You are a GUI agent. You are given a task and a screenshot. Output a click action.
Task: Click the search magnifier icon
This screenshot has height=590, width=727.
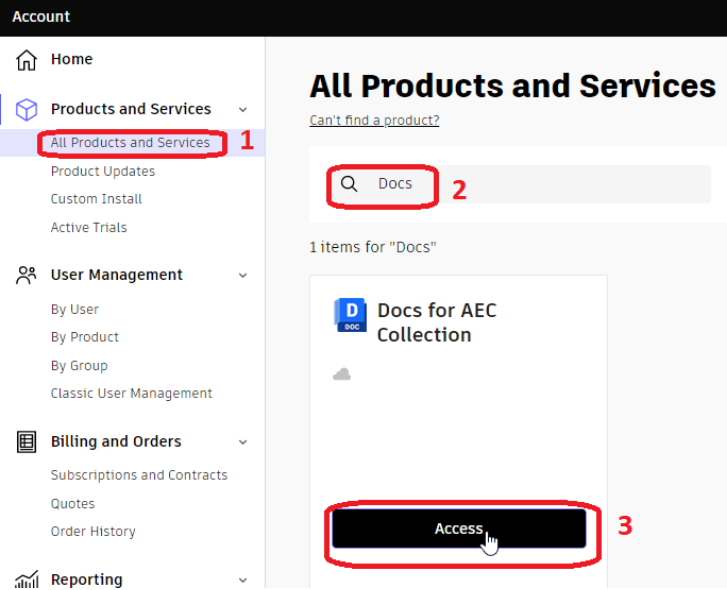(349, 184)
